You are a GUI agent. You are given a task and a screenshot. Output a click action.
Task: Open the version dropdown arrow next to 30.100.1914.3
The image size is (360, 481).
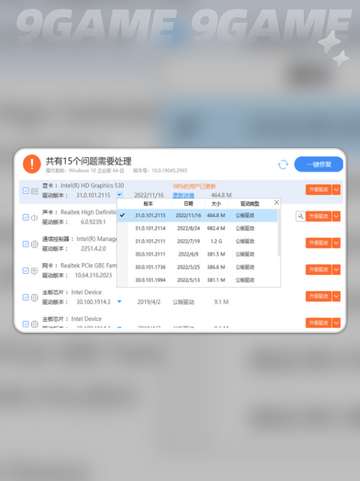coord(119,302)
